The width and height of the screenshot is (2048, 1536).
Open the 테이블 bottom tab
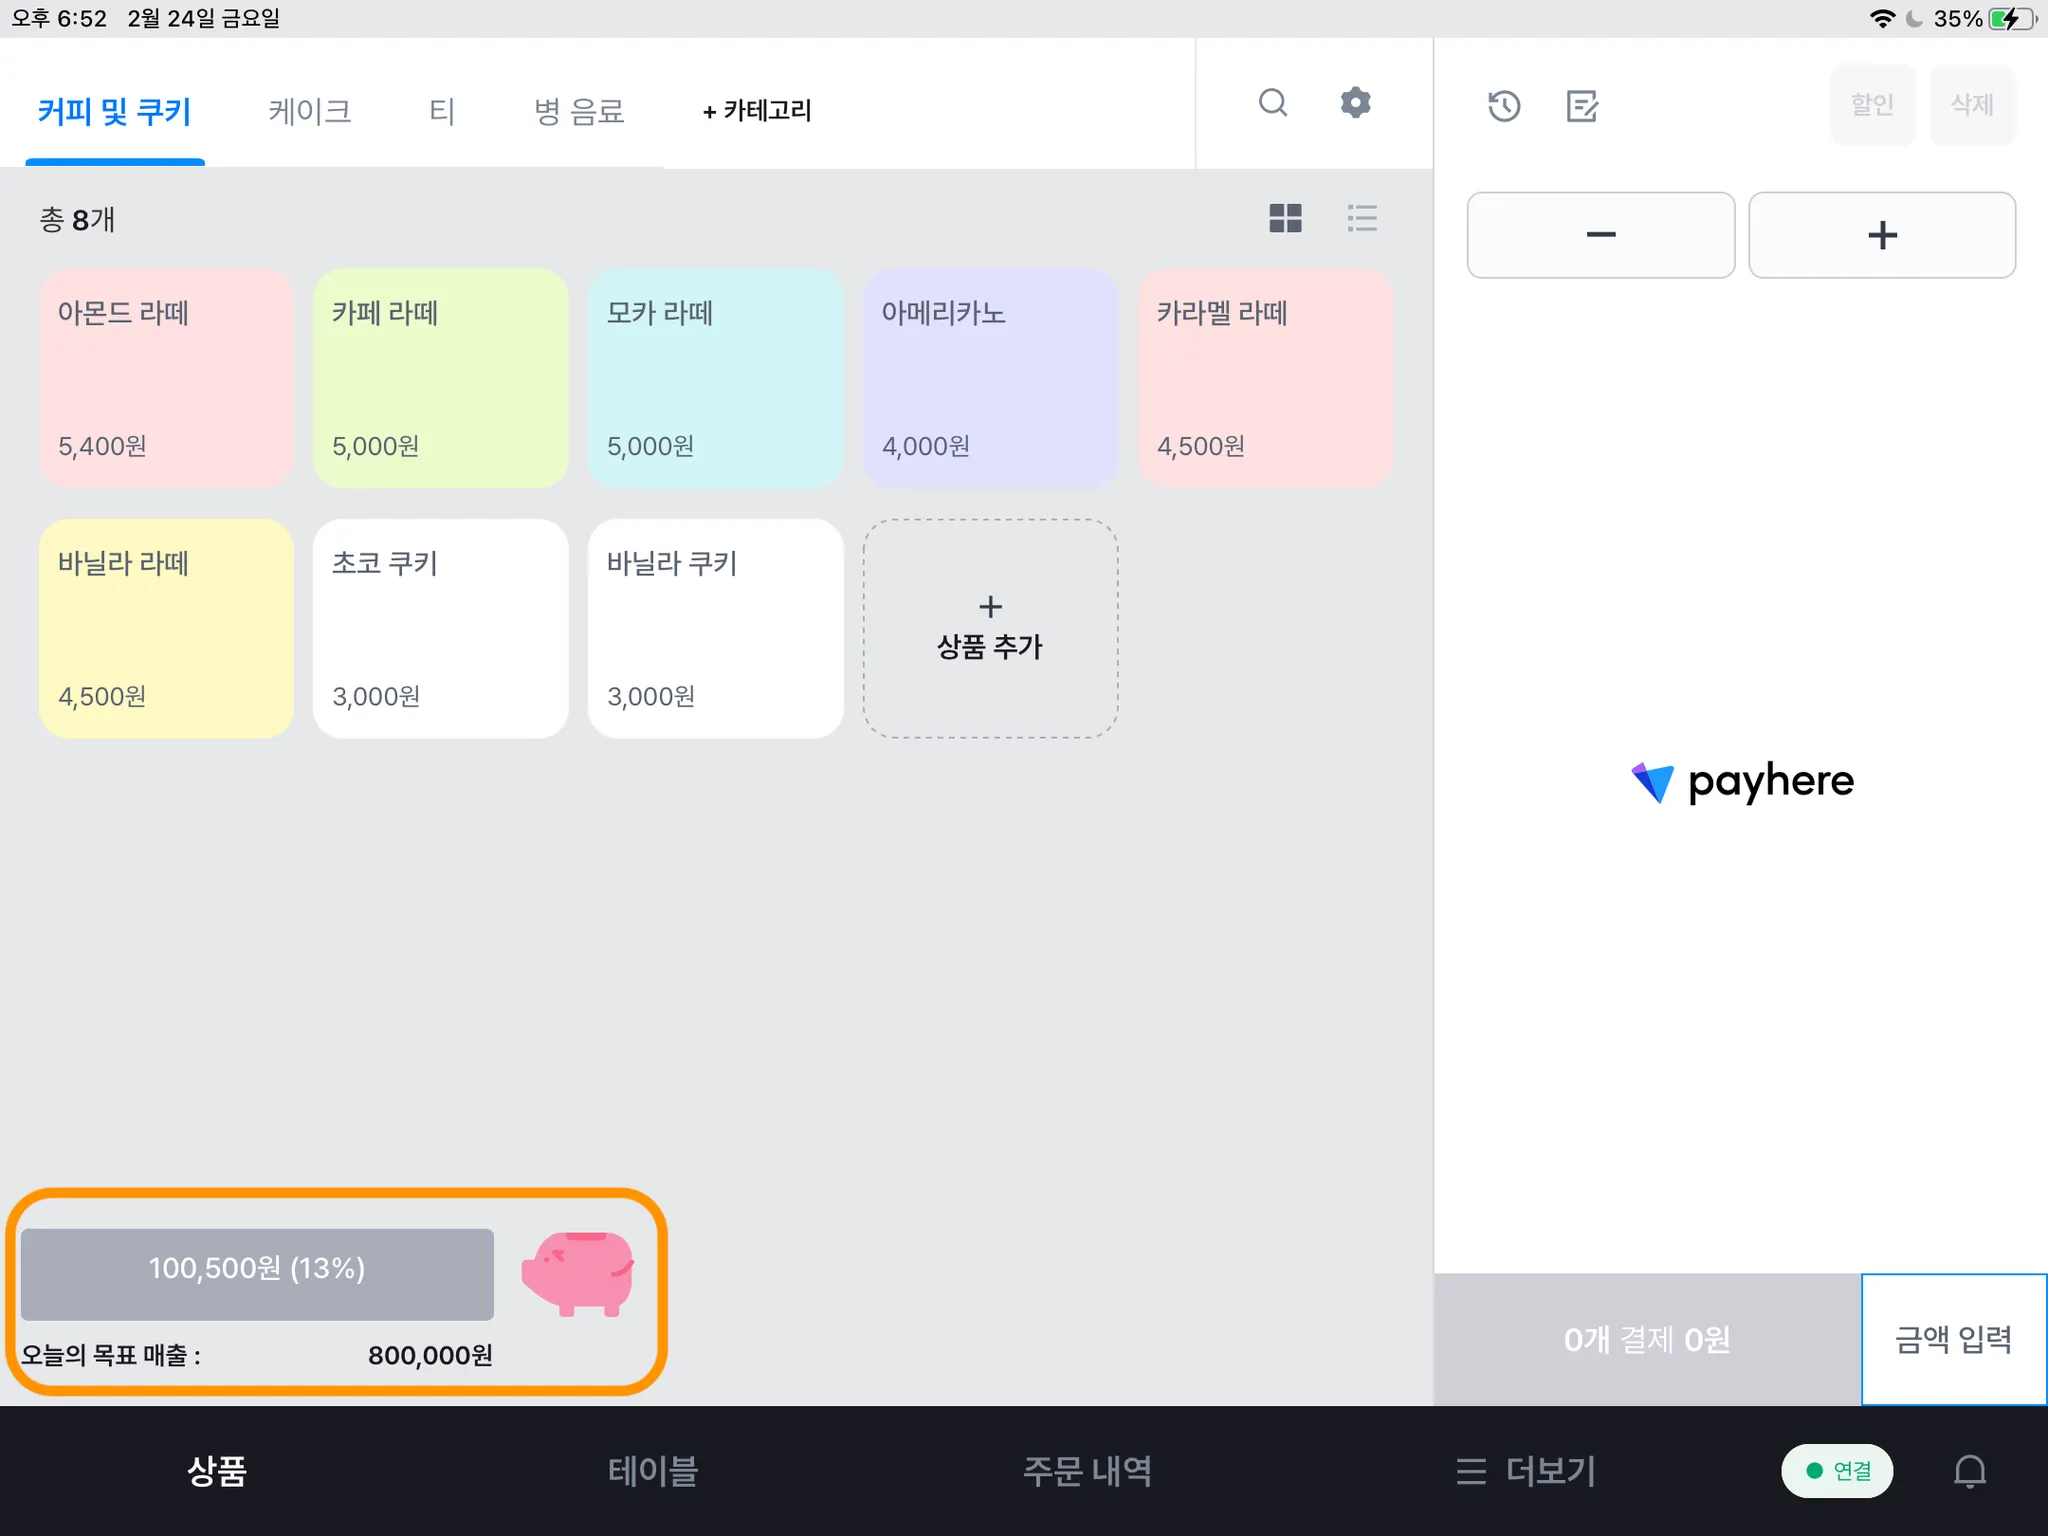652,1471
